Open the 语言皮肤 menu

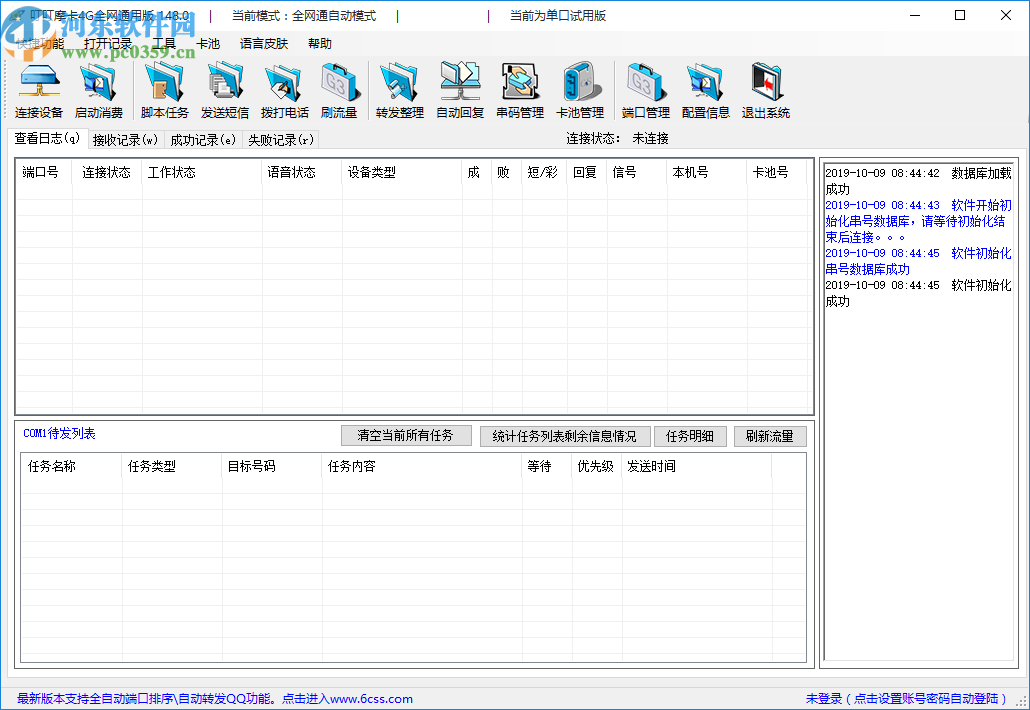click(264, 44)
